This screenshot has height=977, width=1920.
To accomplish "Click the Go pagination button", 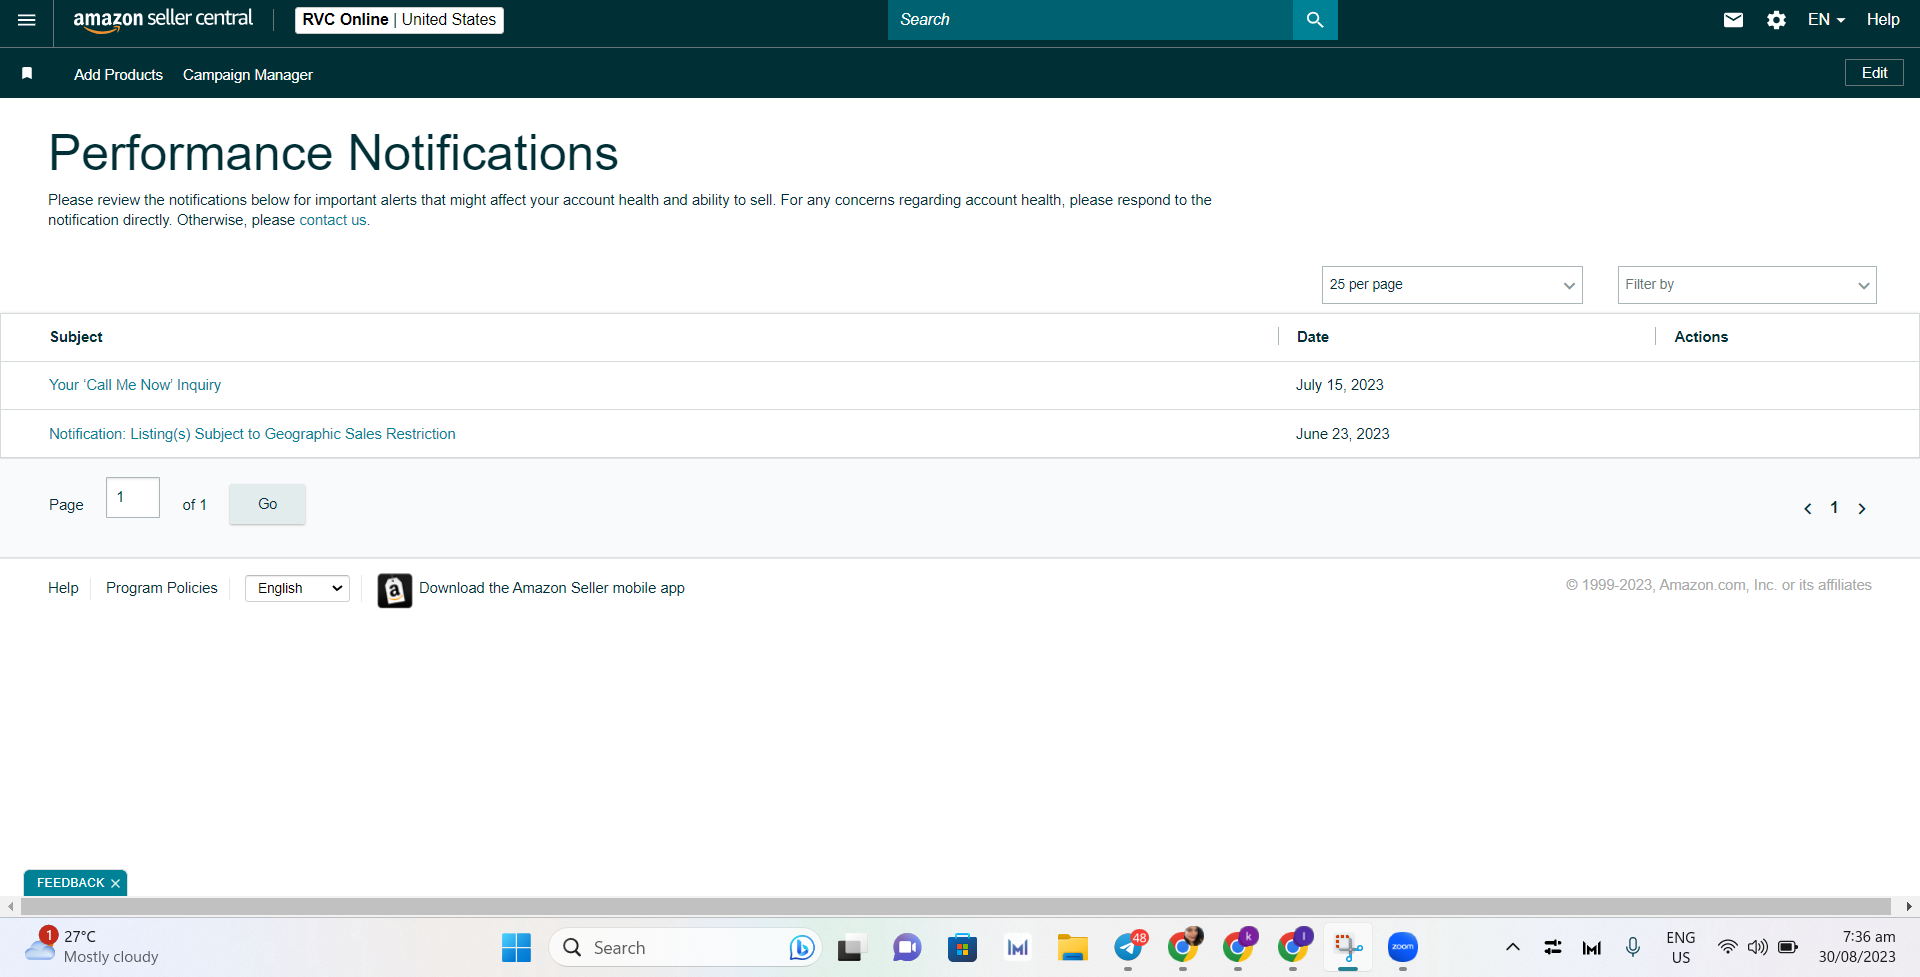I will tap(267, 504).
